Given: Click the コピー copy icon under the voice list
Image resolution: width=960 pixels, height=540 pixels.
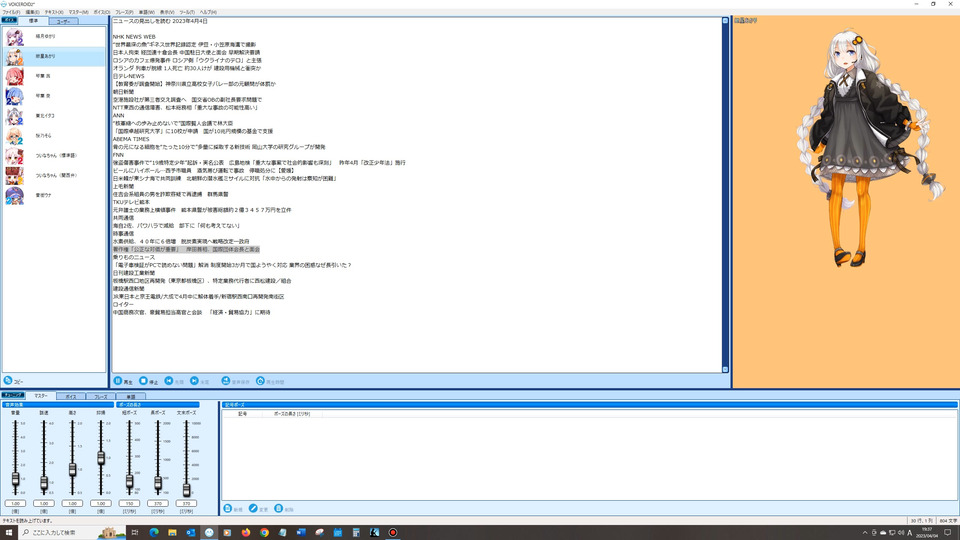Looking at the screenshot, I should tap(8, 380).
